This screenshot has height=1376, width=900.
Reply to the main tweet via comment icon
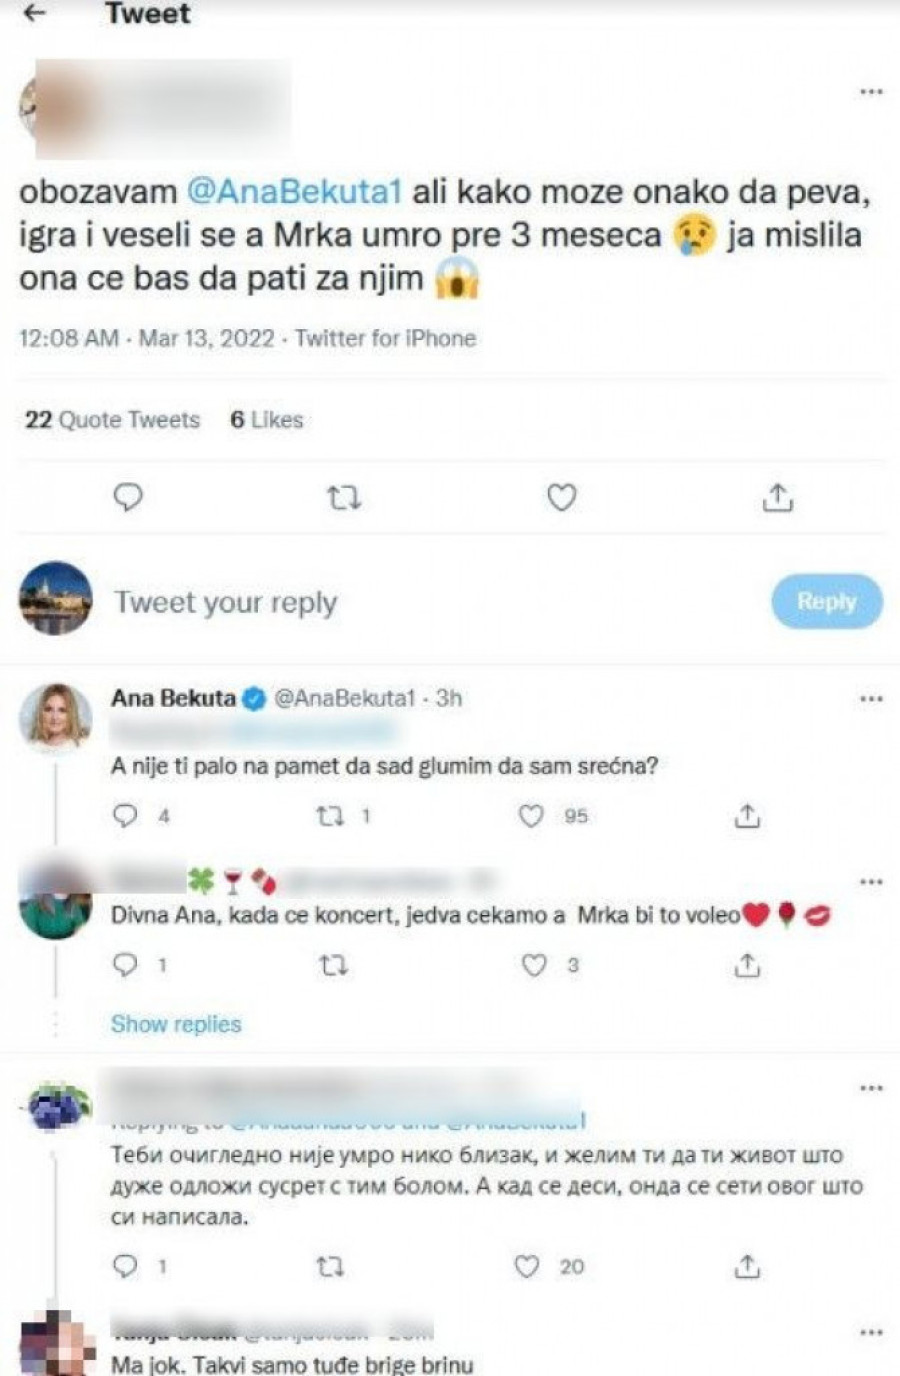coord(128,497)
